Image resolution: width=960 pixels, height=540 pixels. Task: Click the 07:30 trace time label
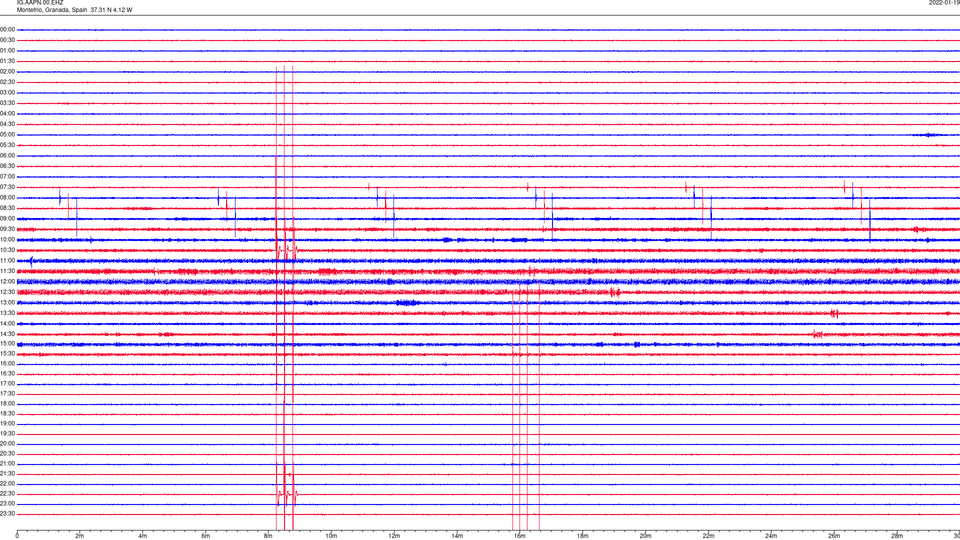pyautogui.click(x=8, y=187)
